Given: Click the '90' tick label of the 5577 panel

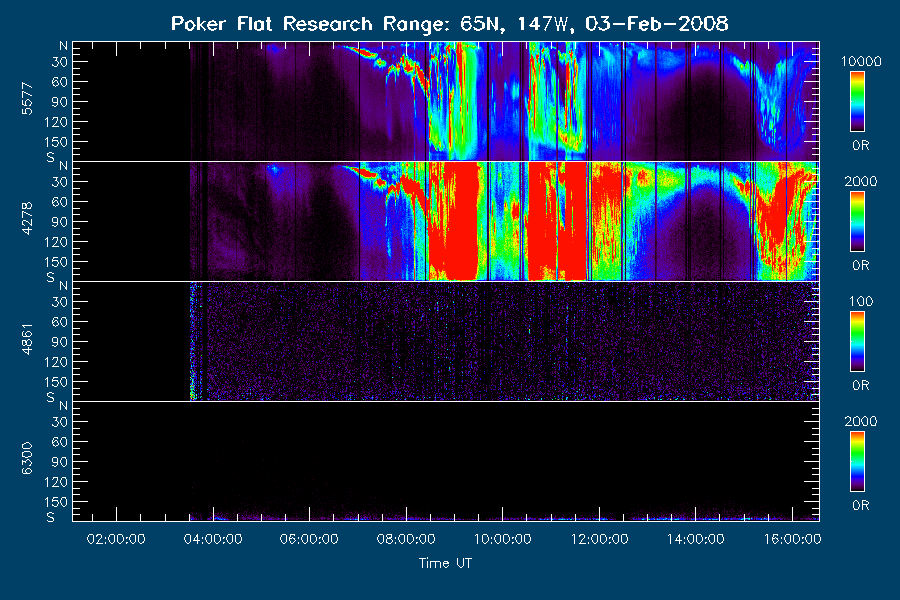Looking at the screenshot, I should [60, 102].
